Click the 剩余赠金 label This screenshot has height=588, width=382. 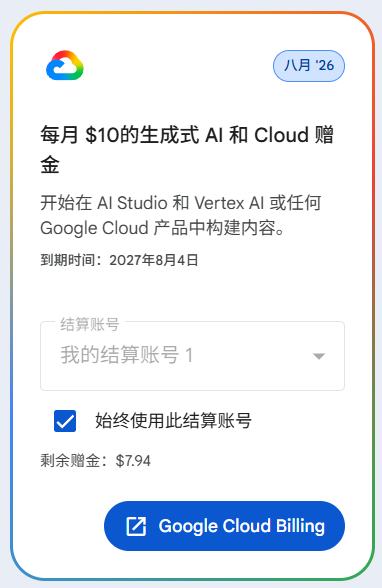pyautogui.click(x=70, y=461)
